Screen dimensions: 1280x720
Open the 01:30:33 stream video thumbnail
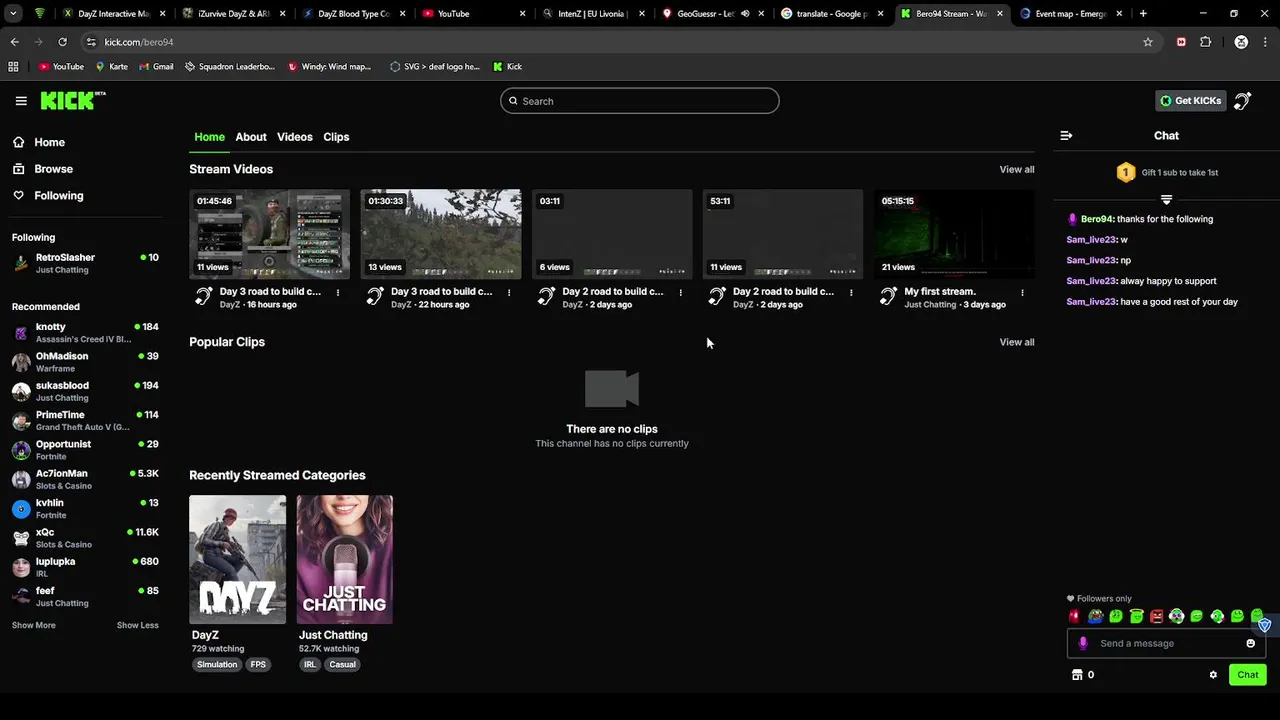441,234
